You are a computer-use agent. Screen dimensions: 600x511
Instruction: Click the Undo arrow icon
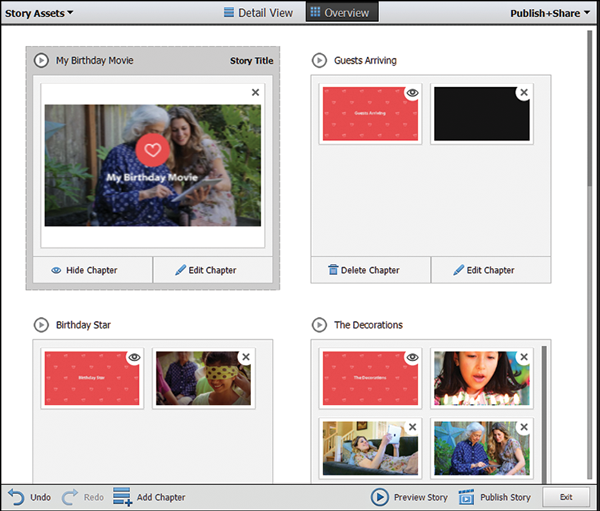click(15, 497)
